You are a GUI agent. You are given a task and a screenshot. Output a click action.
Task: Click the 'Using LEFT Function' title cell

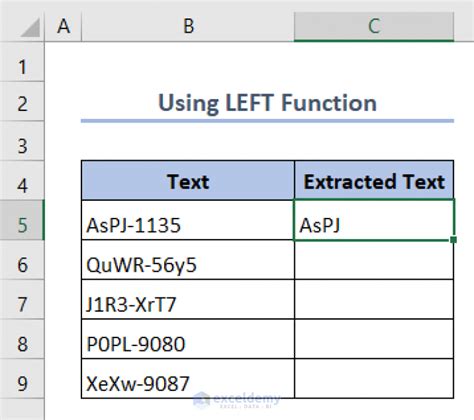pyautogui.click(x=267, y=102)
